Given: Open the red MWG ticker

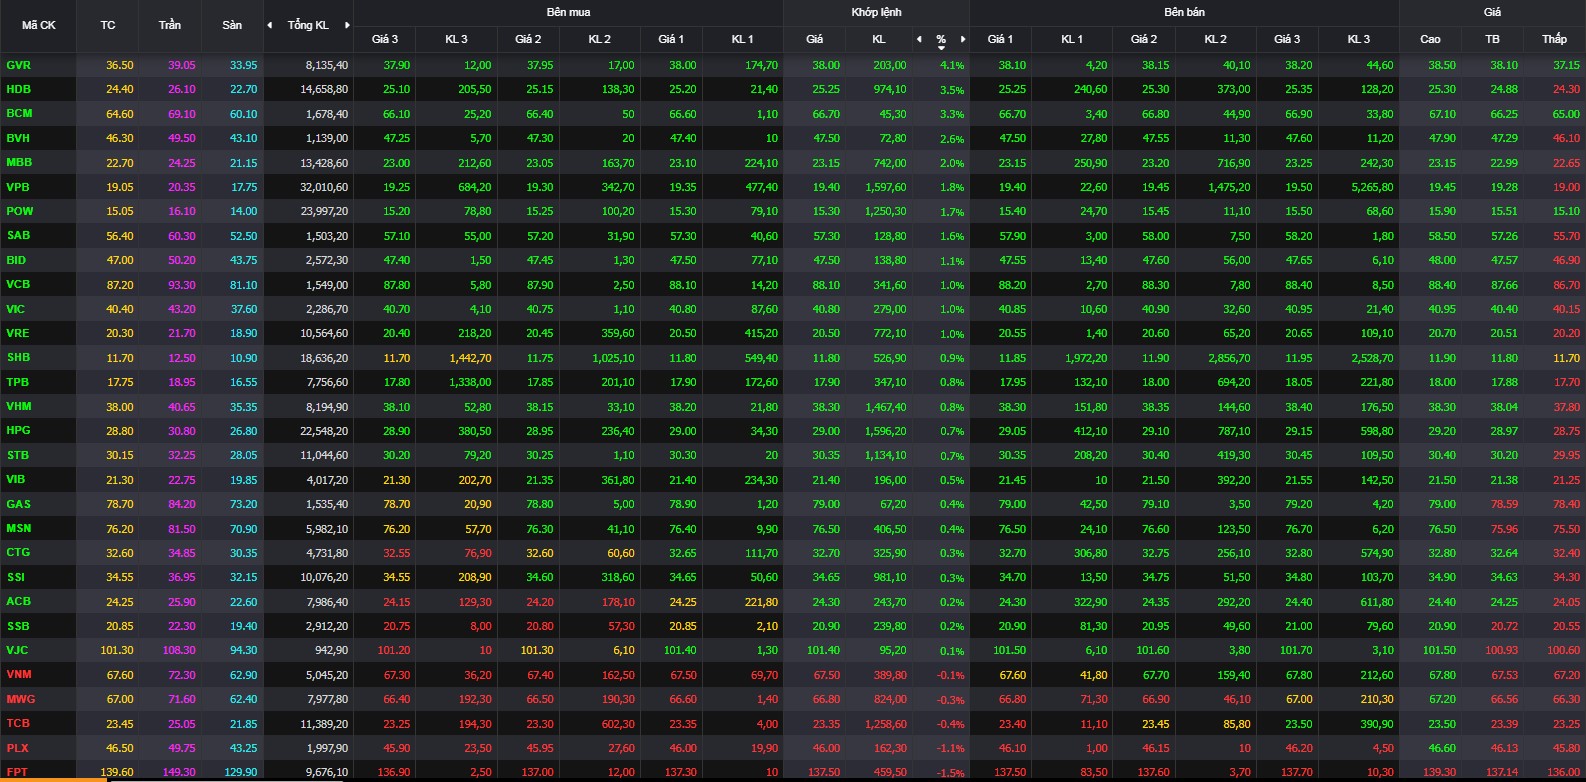Looking at the screenshot, I should click(x=20, y=699).
